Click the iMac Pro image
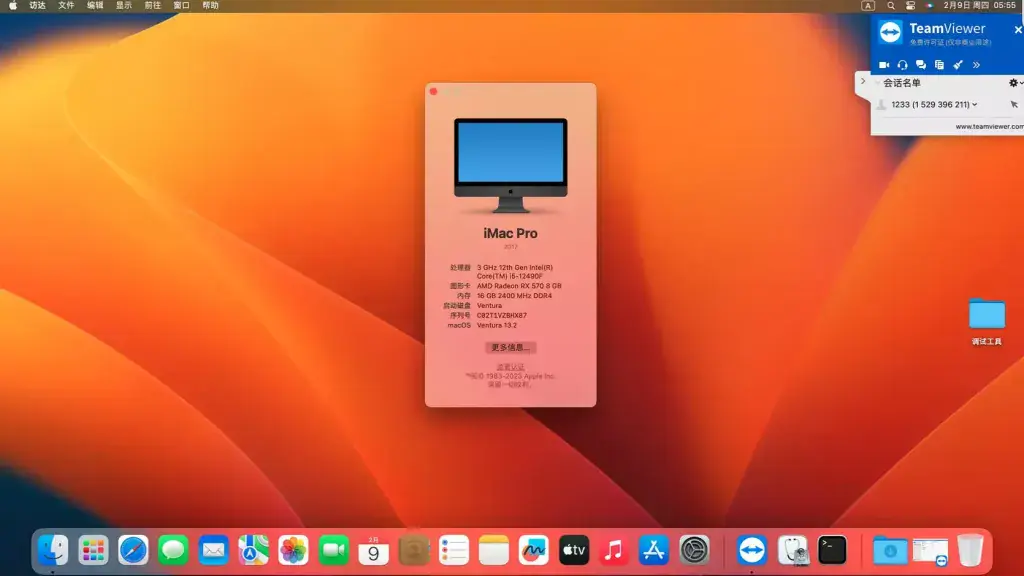The width and height of the screenshot is (1024, 576). click(511, 166)
